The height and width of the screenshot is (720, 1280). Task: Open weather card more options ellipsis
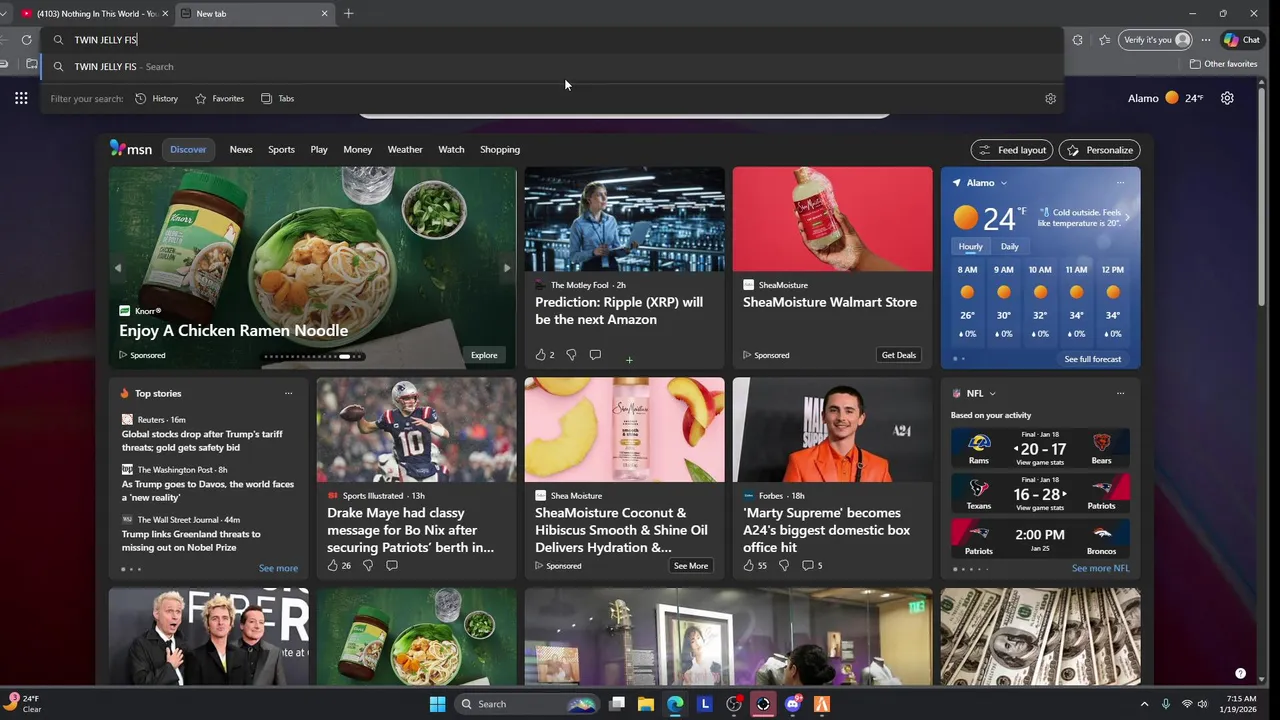click(x=1120, y=183)
